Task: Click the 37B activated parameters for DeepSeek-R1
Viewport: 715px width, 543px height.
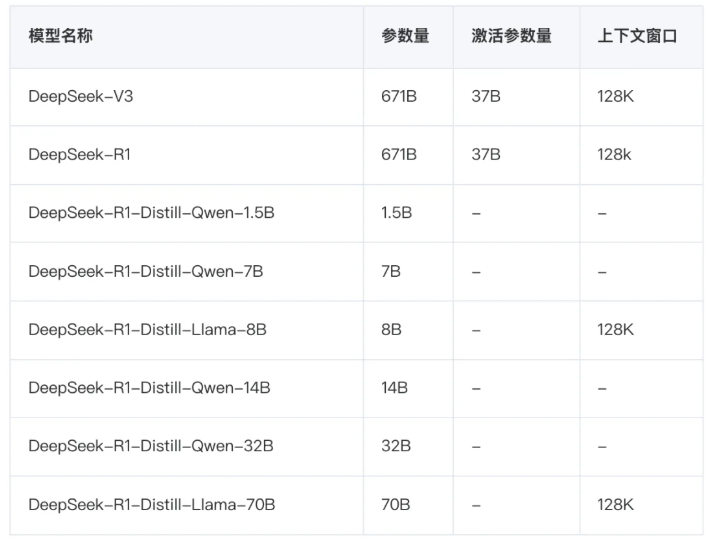Action: (486, 155)
